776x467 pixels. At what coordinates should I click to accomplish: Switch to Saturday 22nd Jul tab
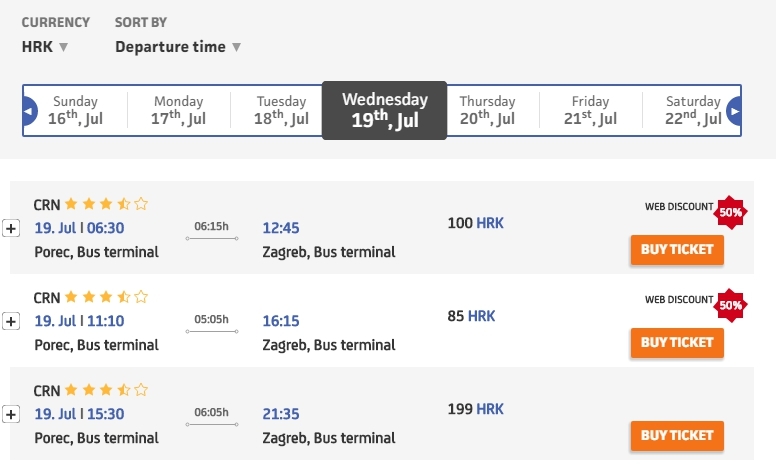[693, 110]
